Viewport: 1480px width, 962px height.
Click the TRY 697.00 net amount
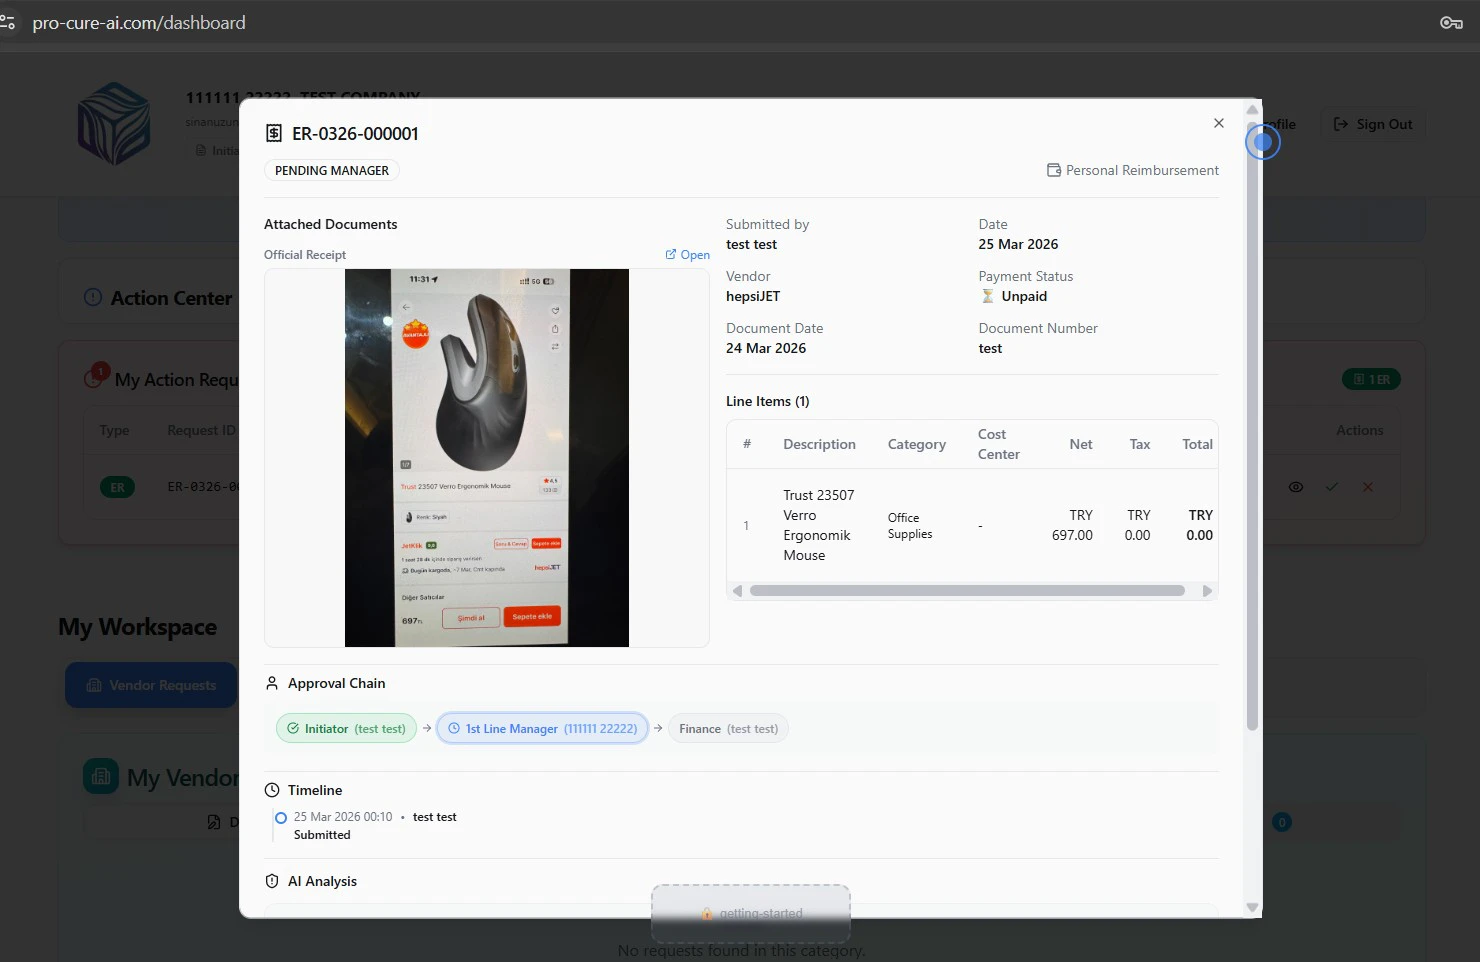(1072, 525)
